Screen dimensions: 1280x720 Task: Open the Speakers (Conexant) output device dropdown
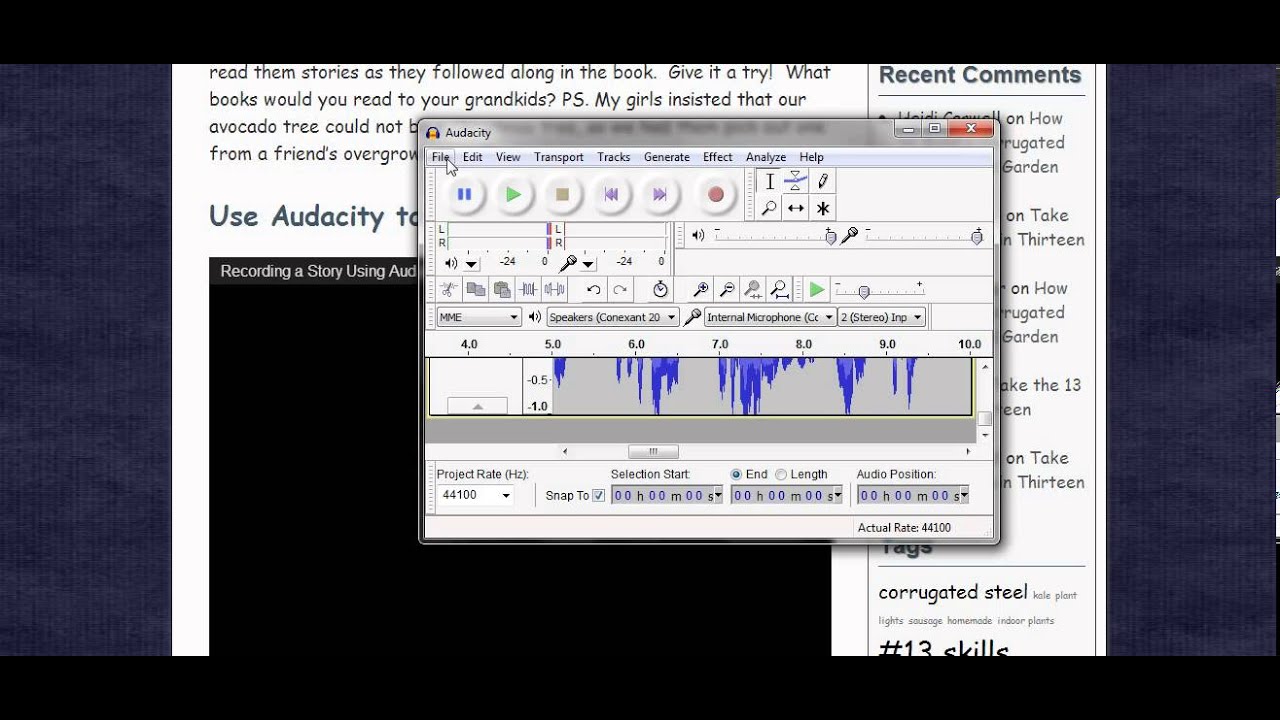pos(613,317)
